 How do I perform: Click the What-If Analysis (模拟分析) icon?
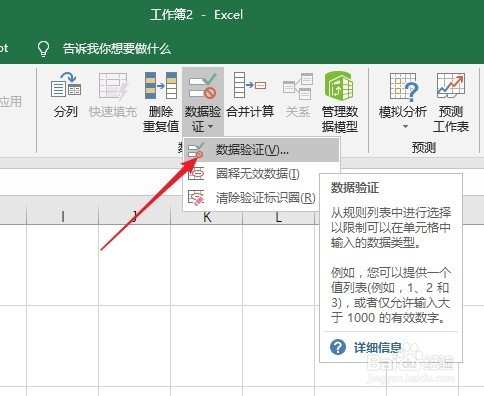click(403, 87)
